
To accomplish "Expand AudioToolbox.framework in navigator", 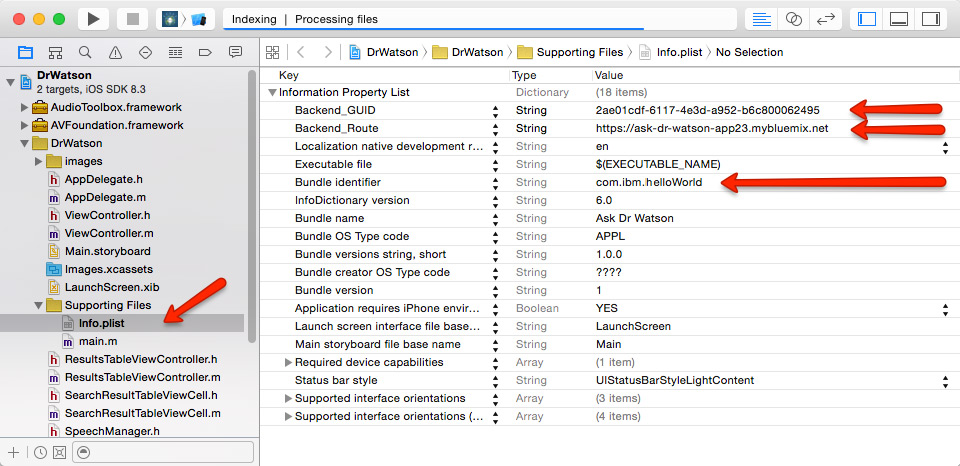I will pos(24,107).
